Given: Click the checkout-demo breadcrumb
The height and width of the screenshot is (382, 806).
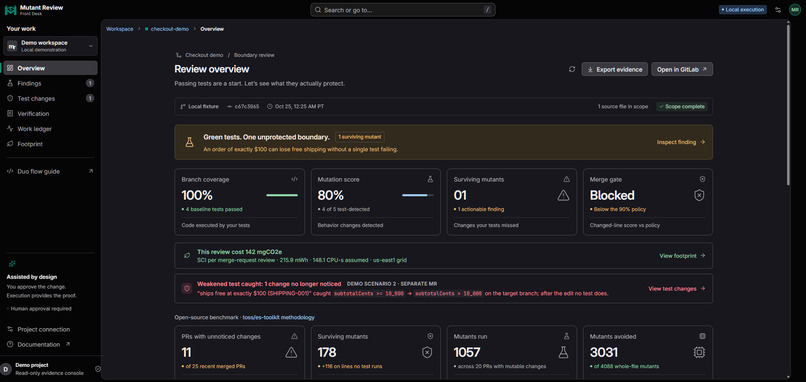Looking at the screenshot, I should 170,29.
